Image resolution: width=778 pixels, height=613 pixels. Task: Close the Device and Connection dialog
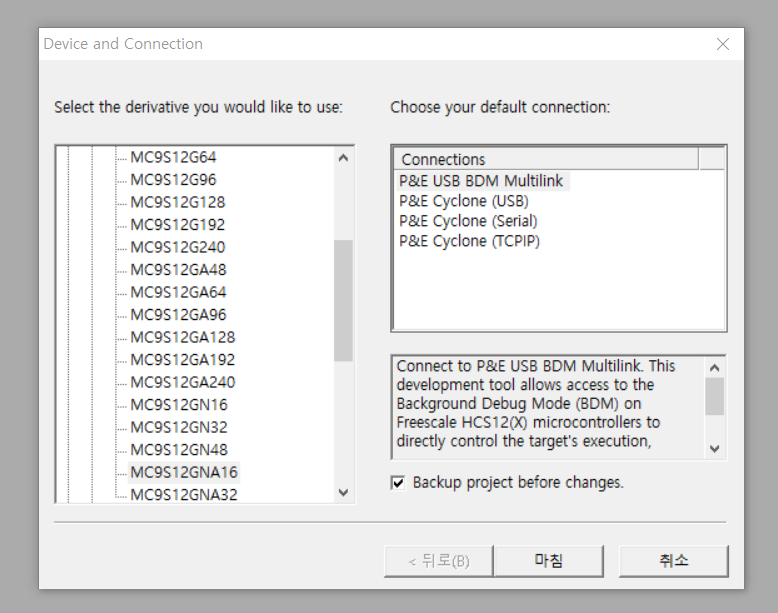pos(723,44)
